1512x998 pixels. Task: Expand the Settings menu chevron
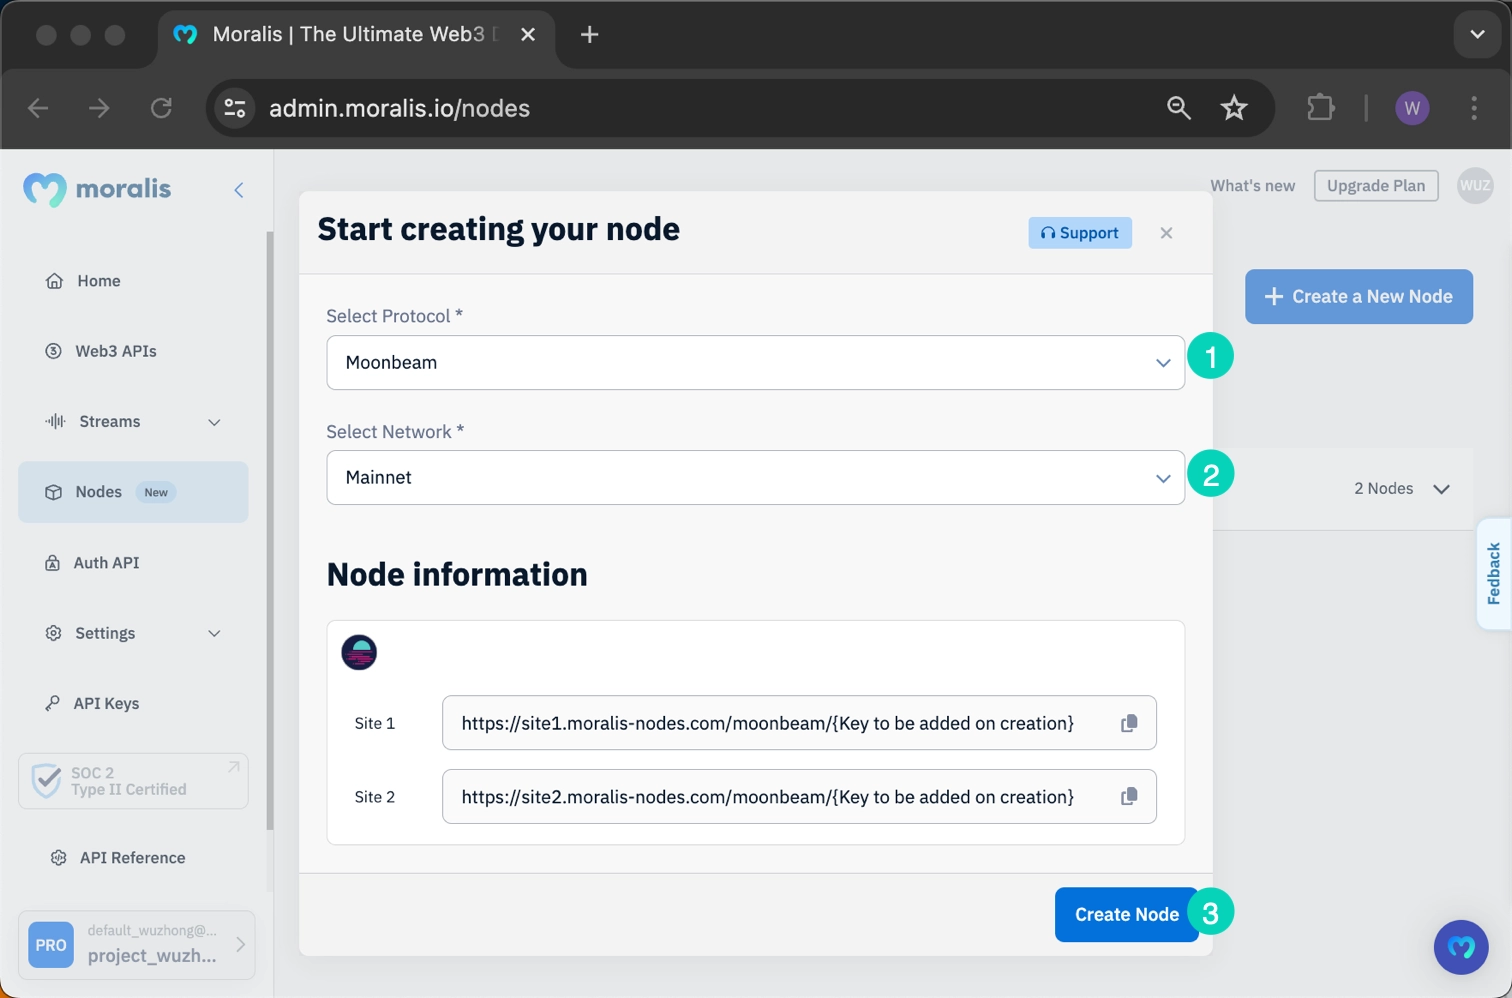coord(214,633)
